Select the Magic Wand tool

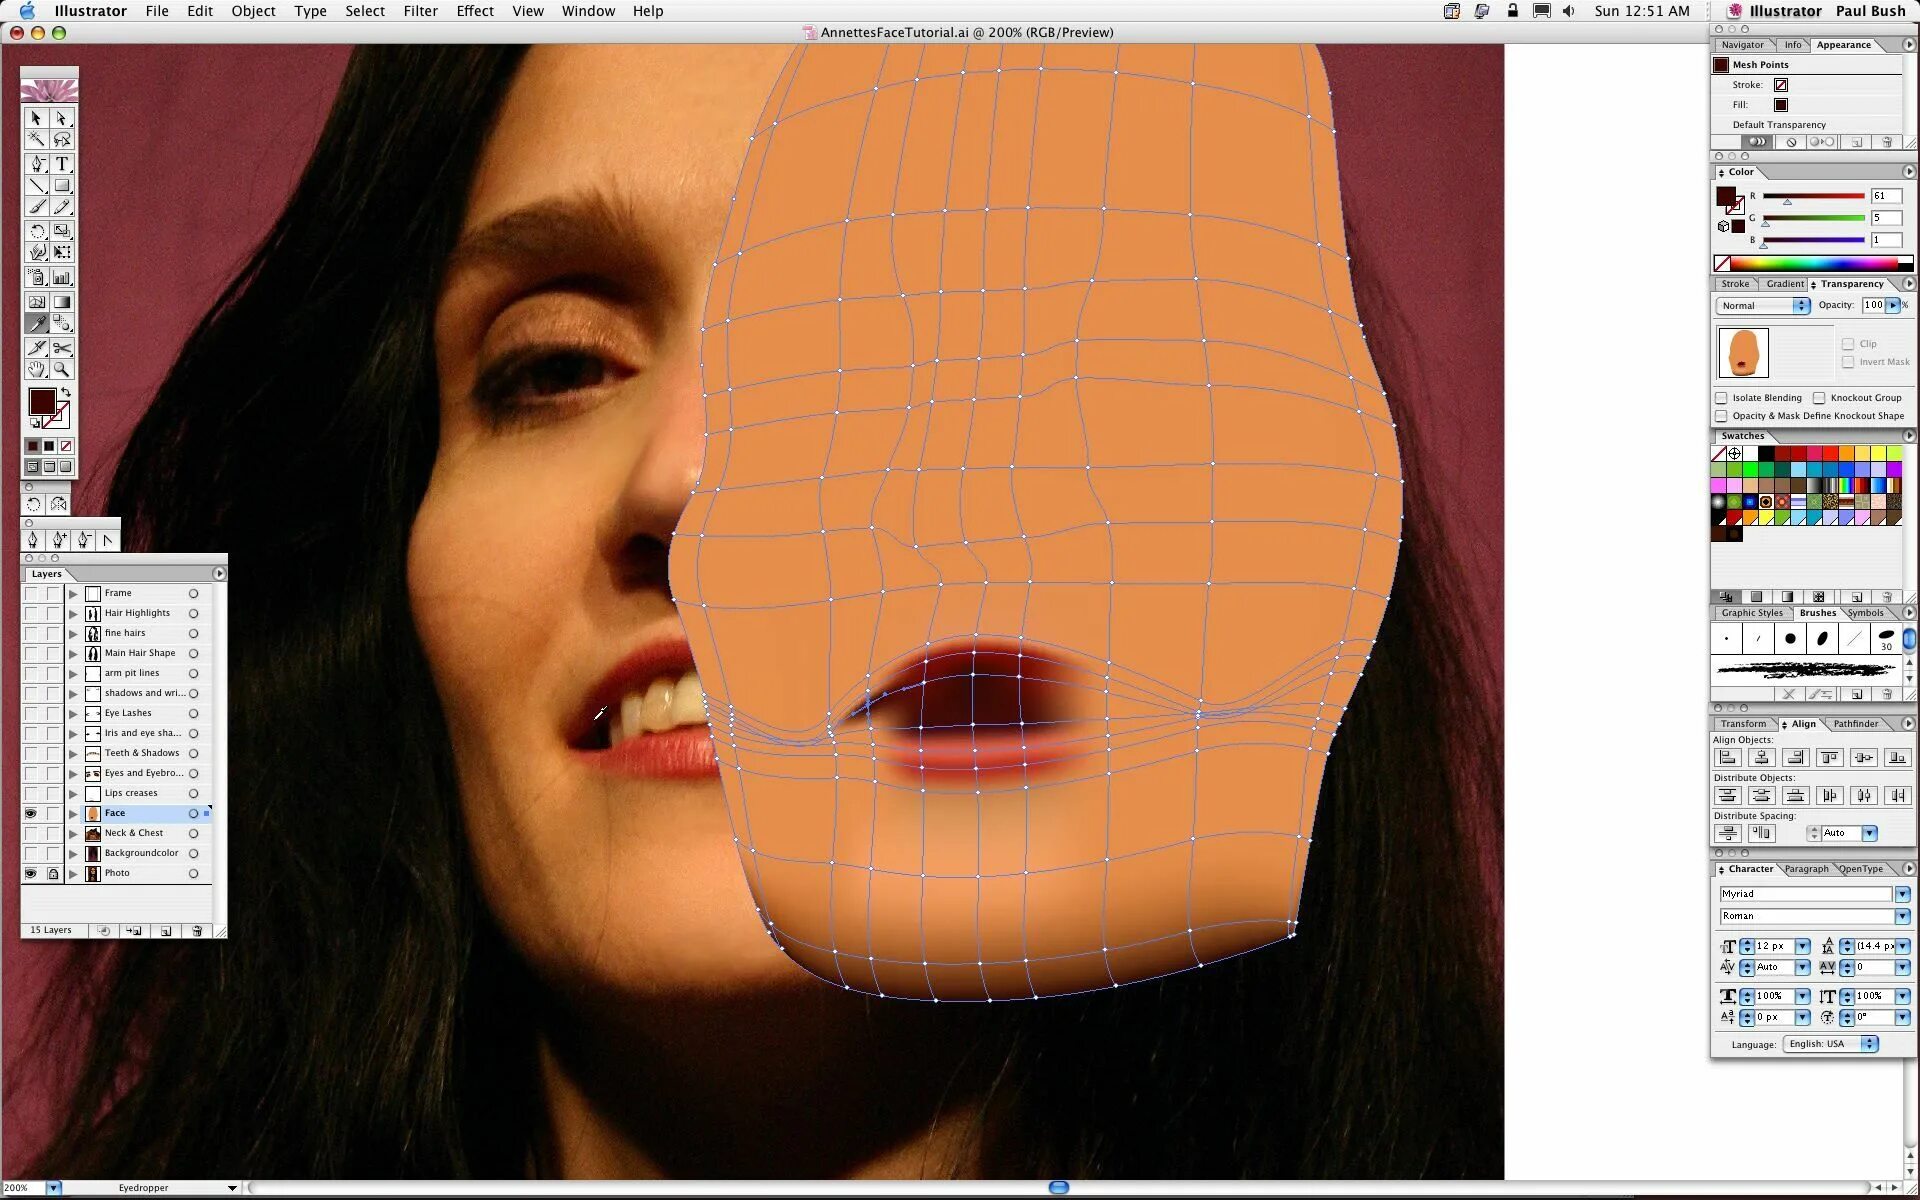tap(37, 140)
